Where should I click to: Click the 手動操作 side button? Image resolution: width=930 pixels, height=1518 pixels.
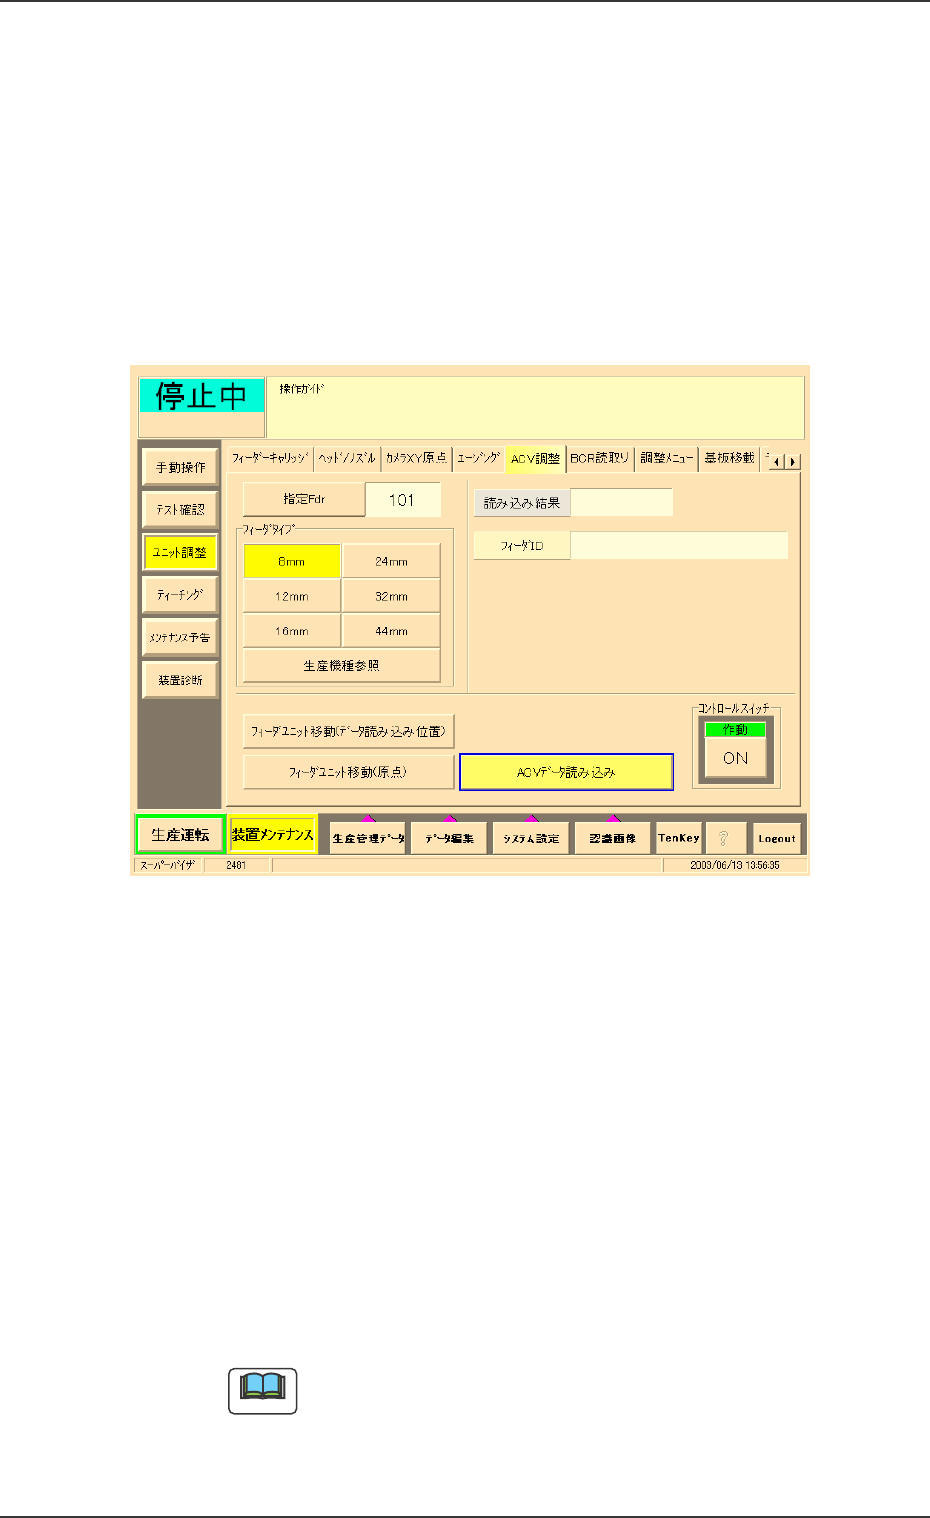tap(180, 467)
